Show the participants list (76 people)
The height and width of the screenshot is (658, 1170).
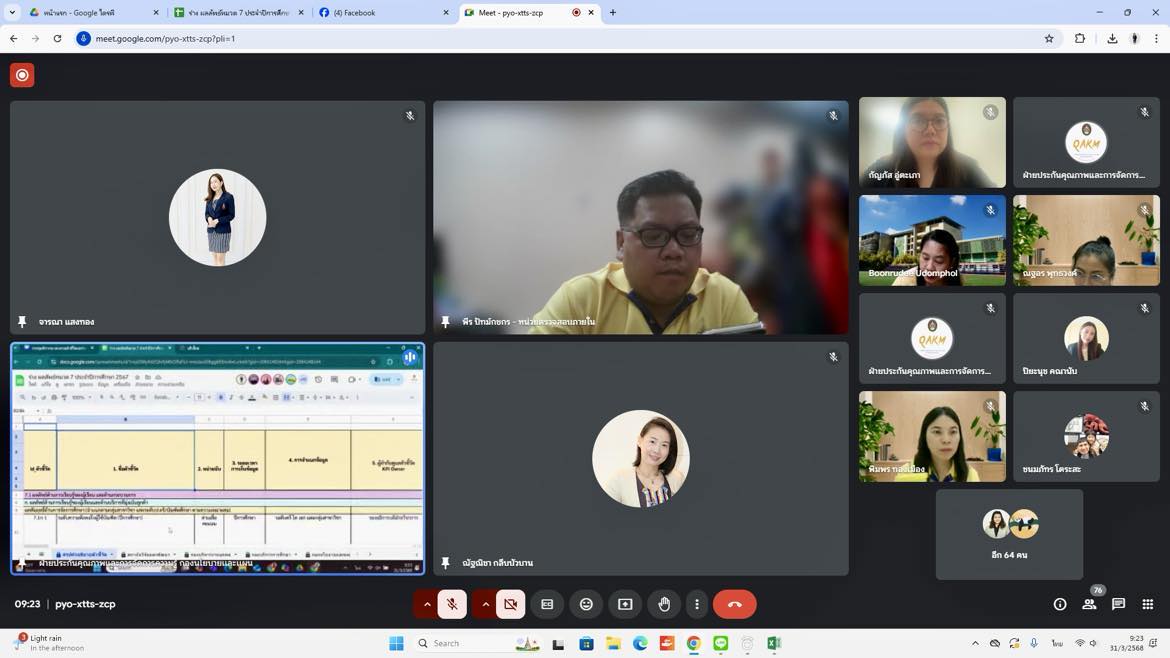coord(1089,604)
